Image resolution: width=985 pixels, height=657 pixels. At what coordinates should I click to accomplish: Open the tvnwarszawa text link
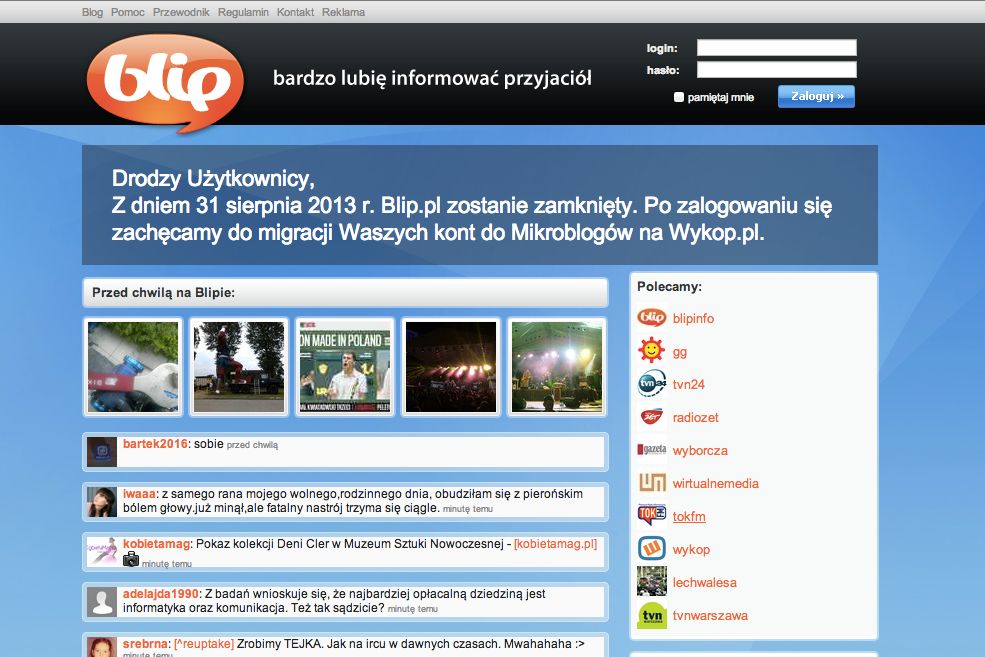coord(710,616)
